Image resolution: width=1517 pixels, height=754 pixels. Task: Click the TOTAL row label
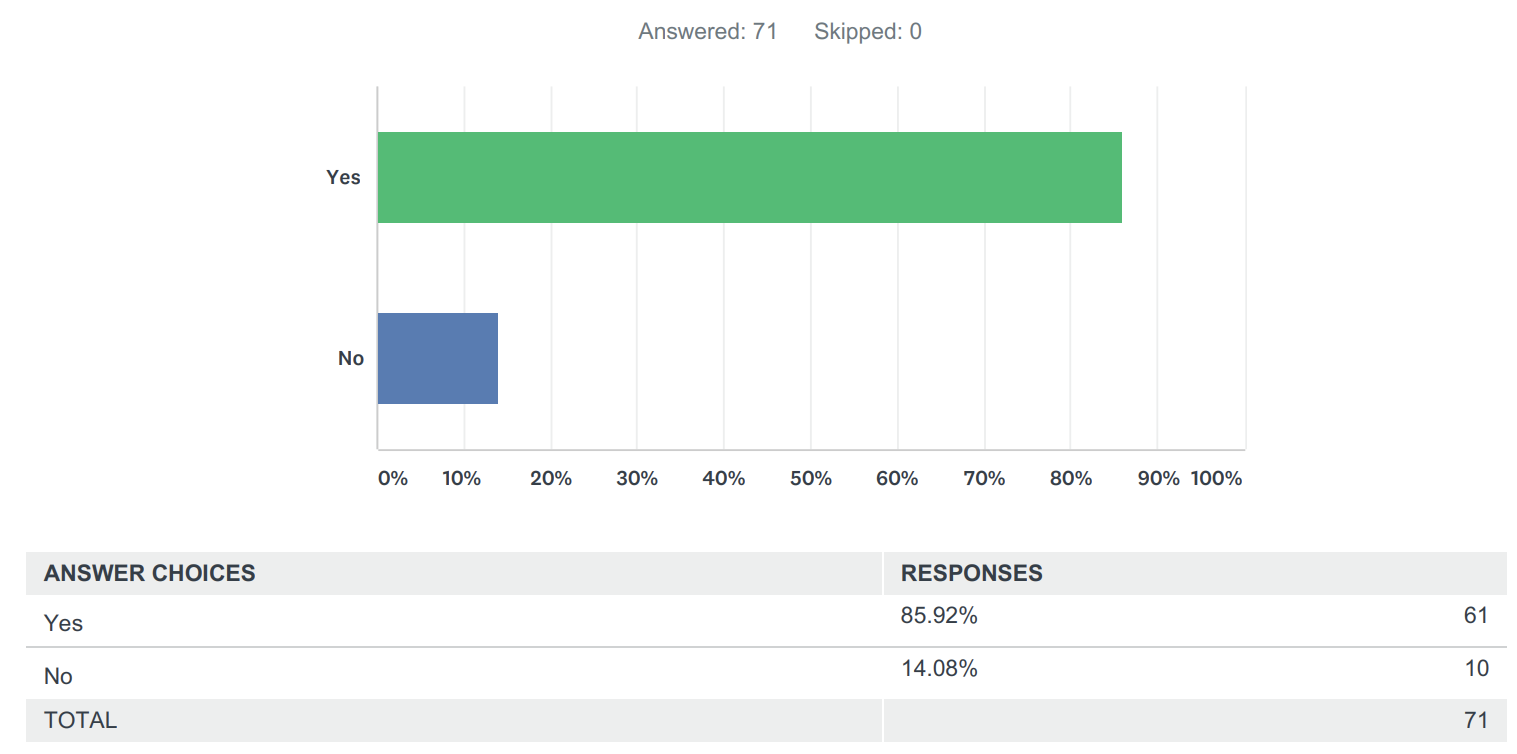click(x=80, y=720)
